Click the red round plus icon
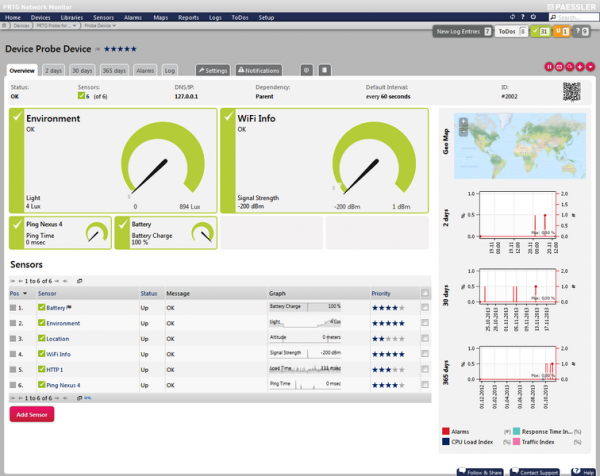 580,67
